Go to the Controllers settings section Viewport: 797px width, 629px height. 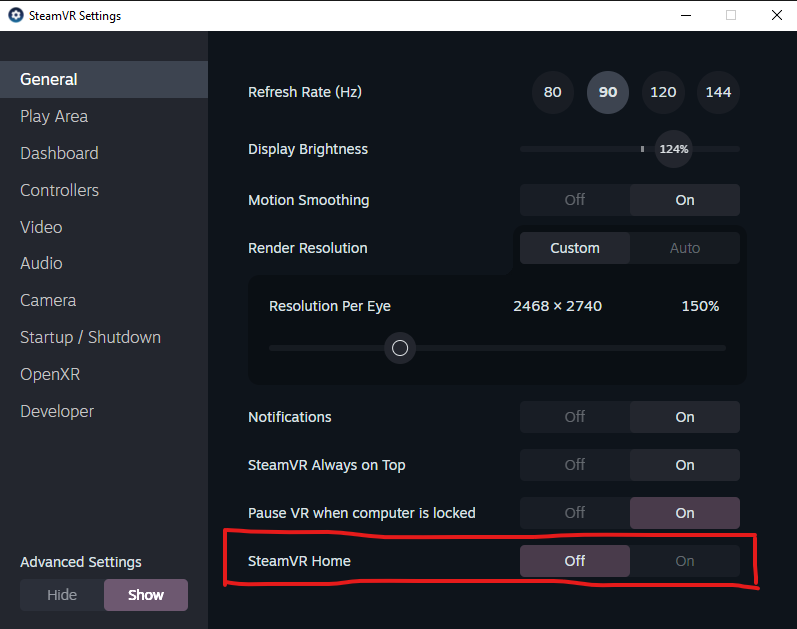tap(59, 190)
